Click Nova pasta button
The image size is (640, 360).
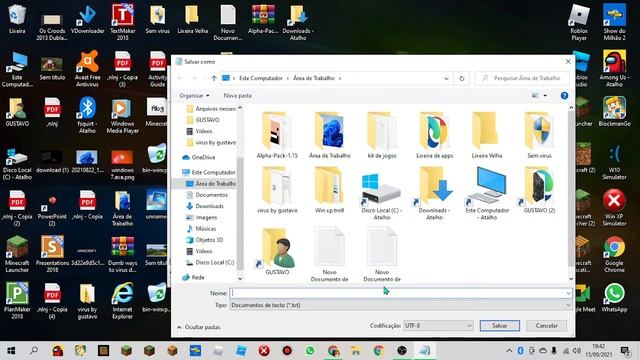[238, 96]
